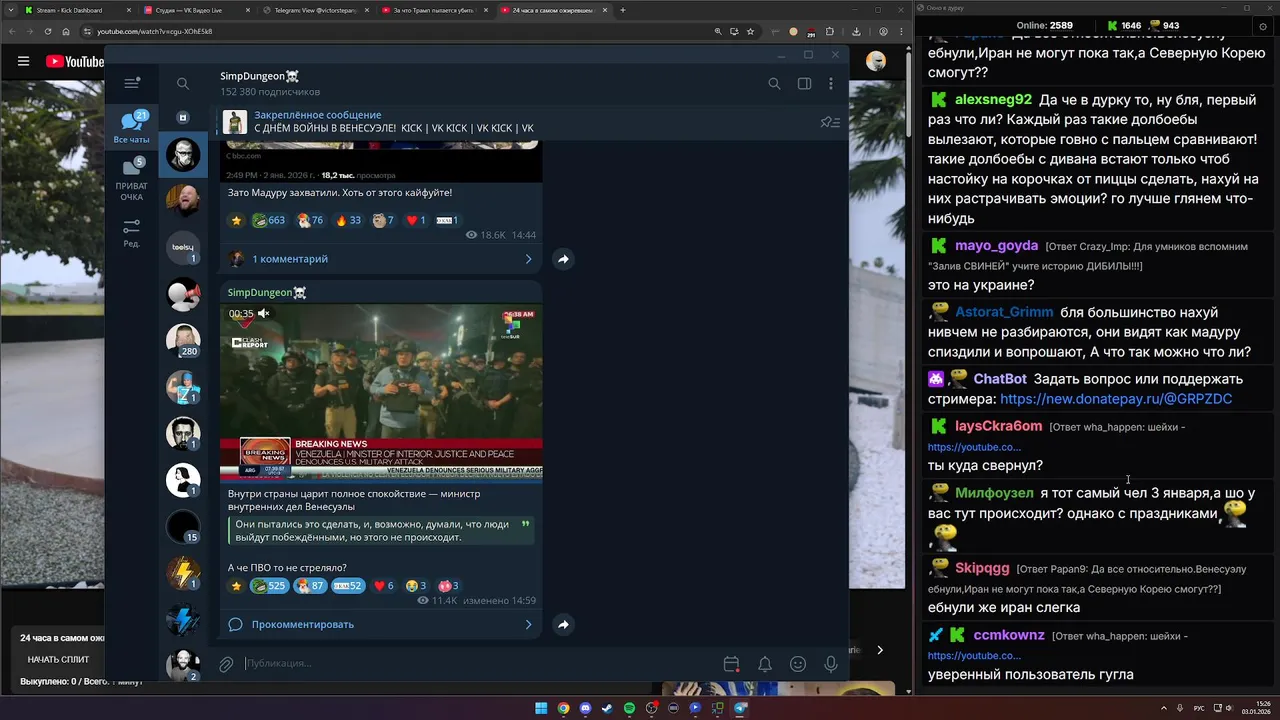The width and height of the screenshot is (1280, 720).
Task: Select the 'Все чаты' folder
Action: click(x=131, y=127)
